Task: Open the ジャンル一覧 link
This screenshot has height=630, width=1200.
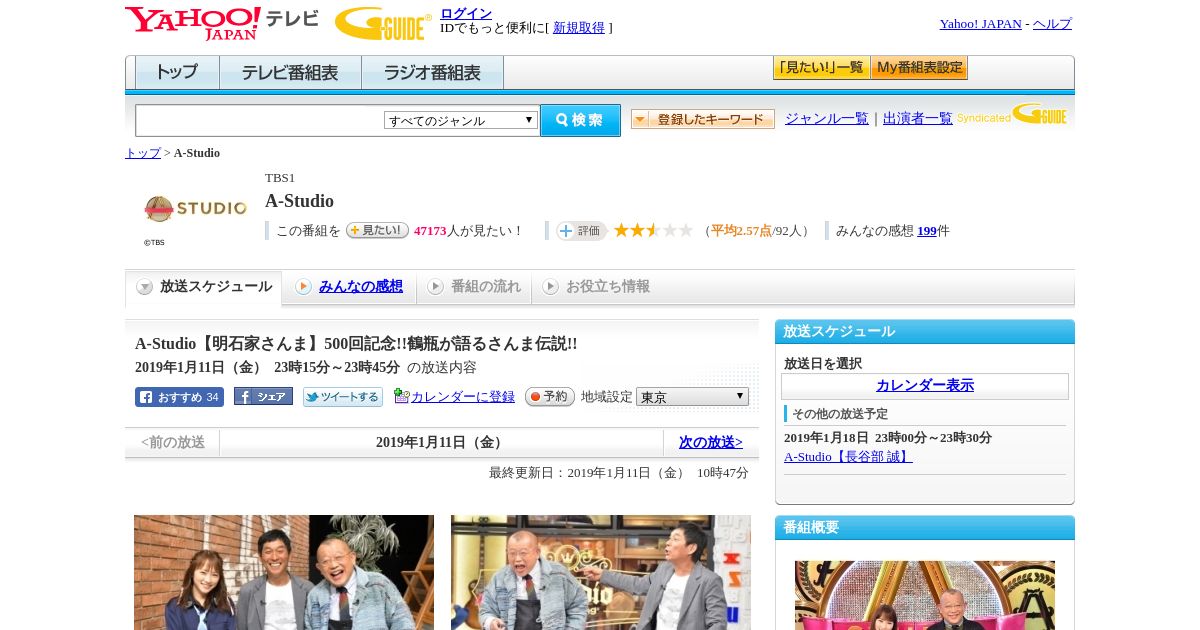Action: coord(827,118)
